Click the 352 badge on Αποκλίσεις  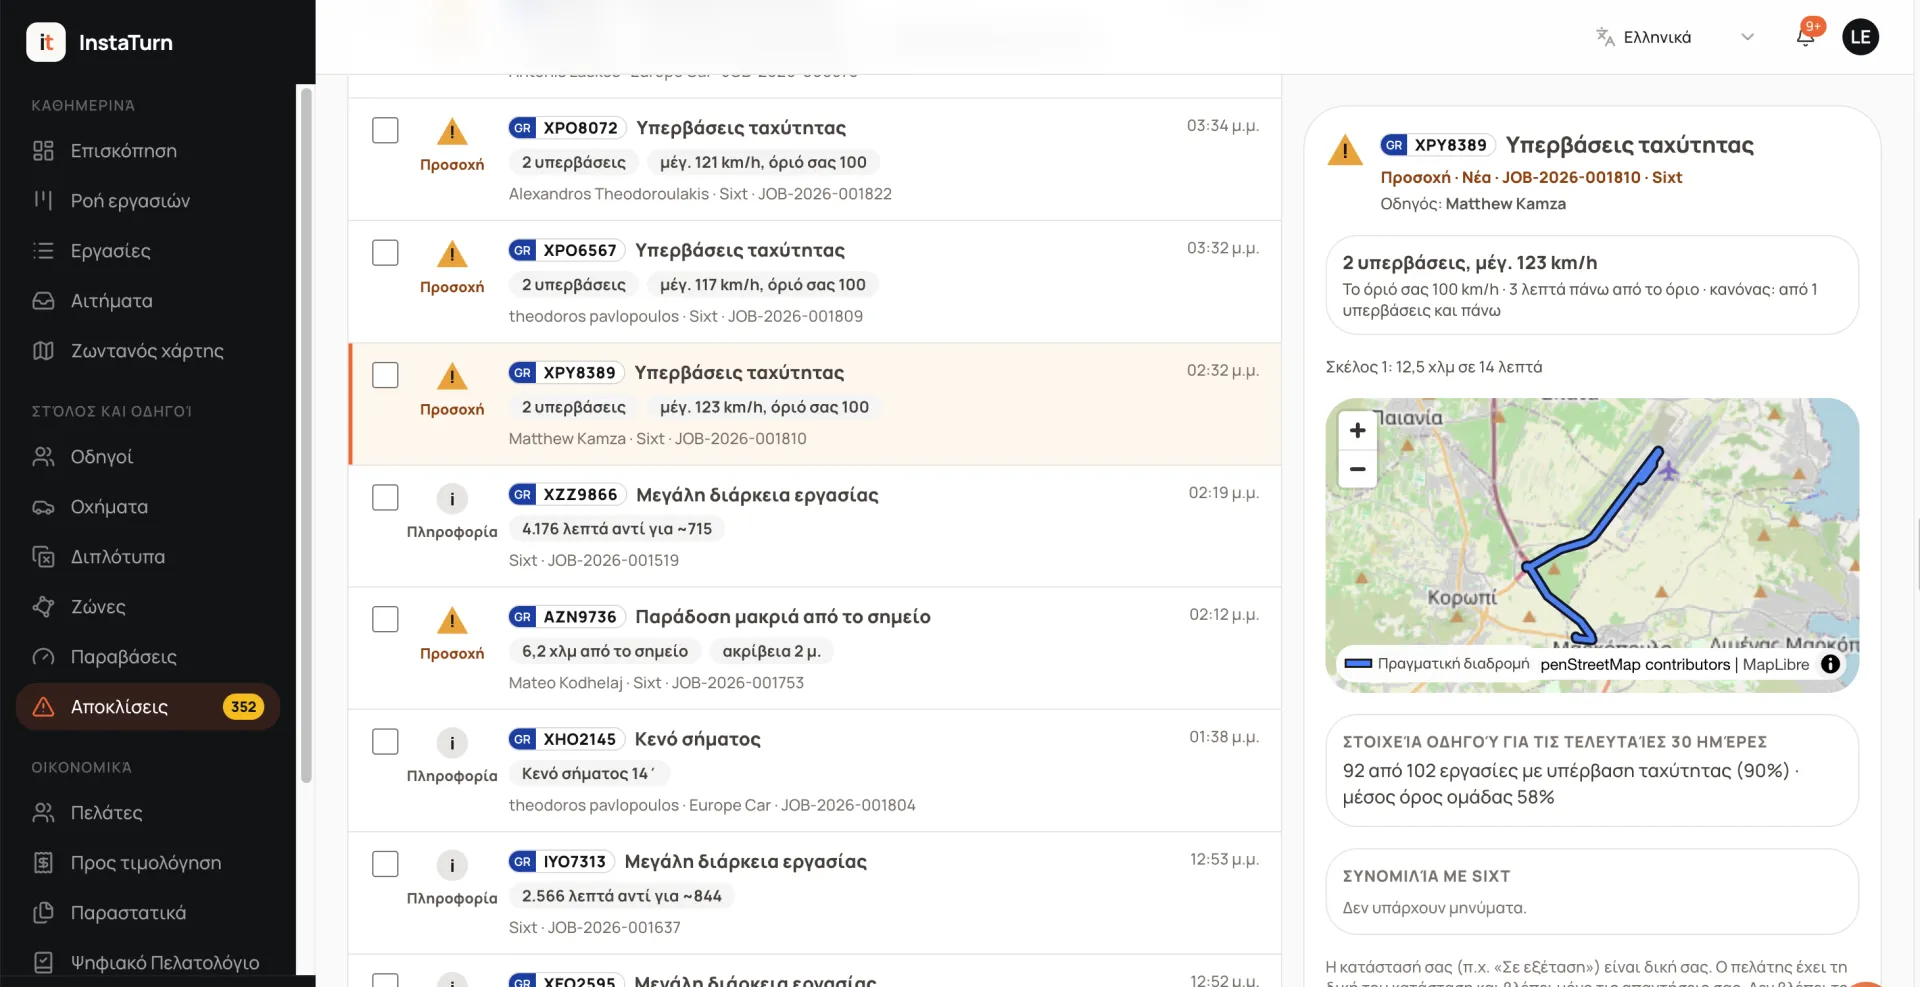243,707
